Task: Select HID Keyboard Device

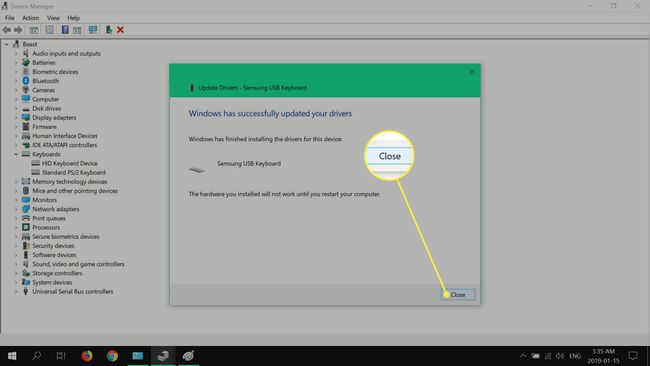Action: click(x=70, y=163)
